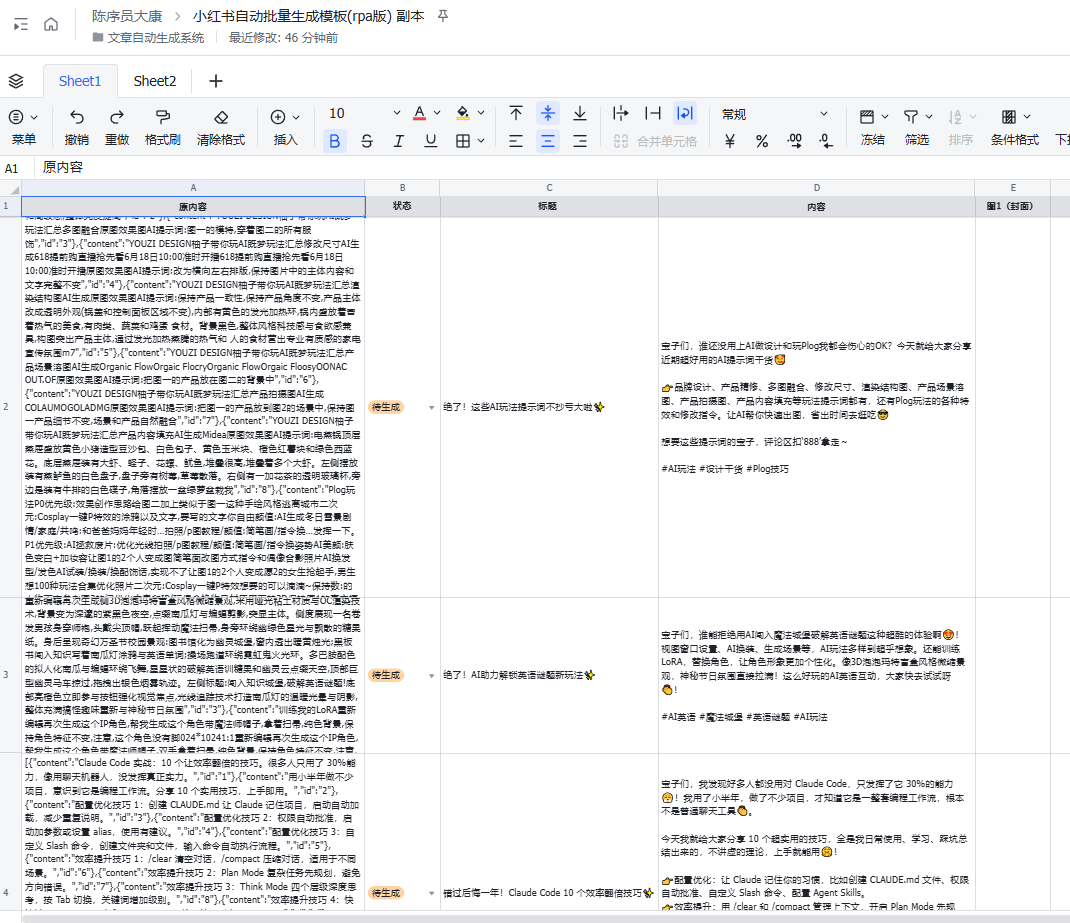The image size is (1070, 923).
Task: Decrease decimal places
Action: [x=826, y=141]
